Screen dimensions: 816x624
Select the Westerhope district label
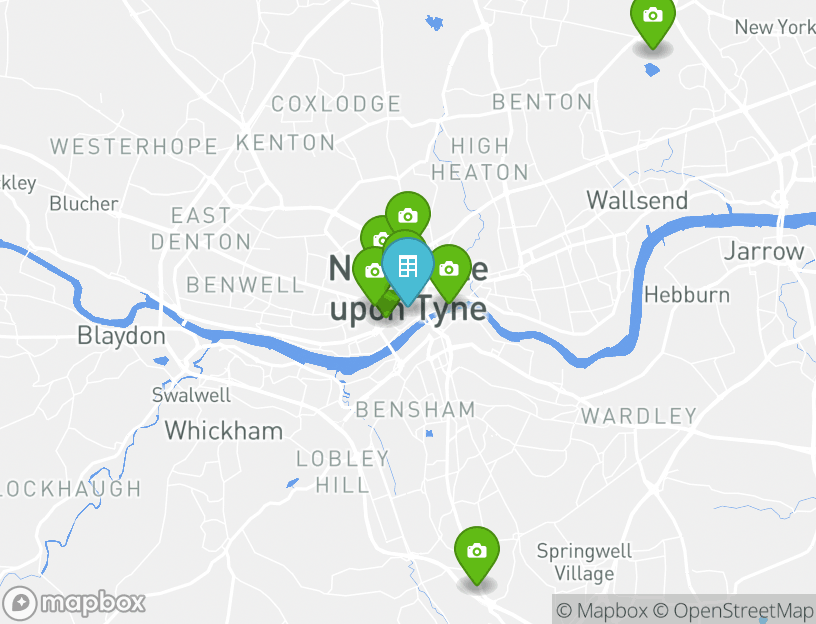pyautogui.click(x=134, y=146)
